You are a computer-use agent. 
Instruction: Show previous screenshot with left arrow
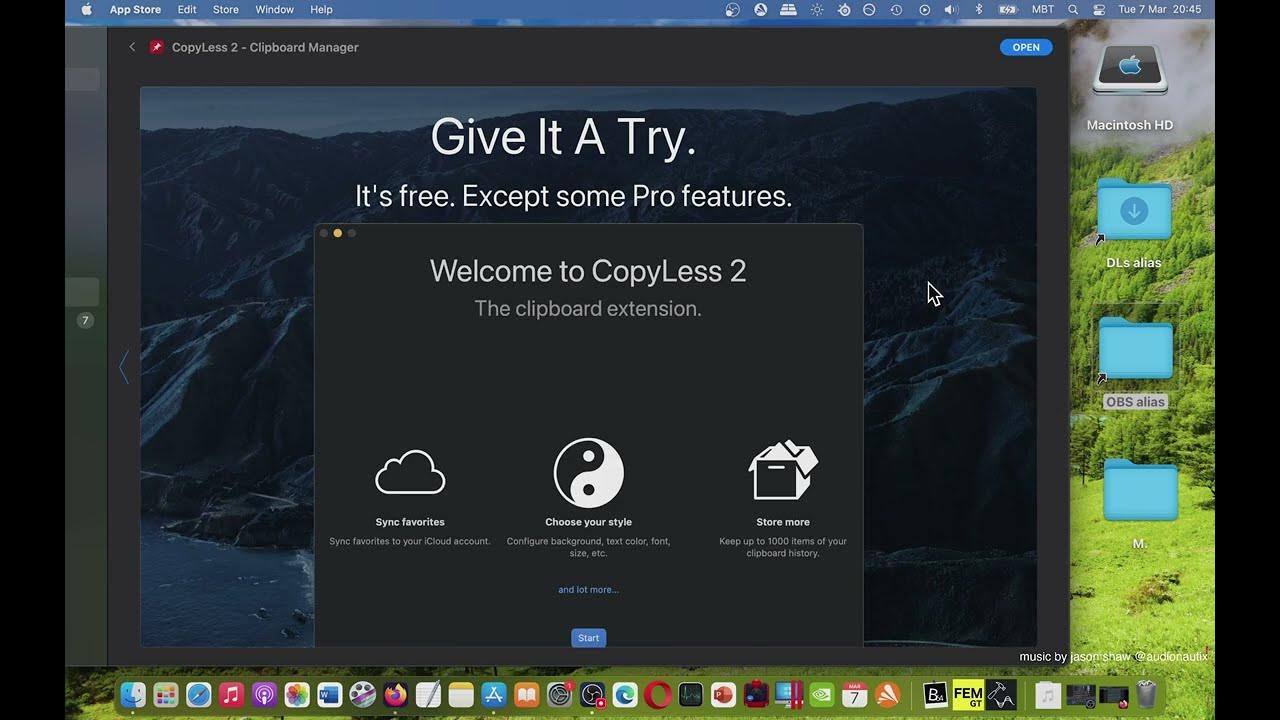124,367
